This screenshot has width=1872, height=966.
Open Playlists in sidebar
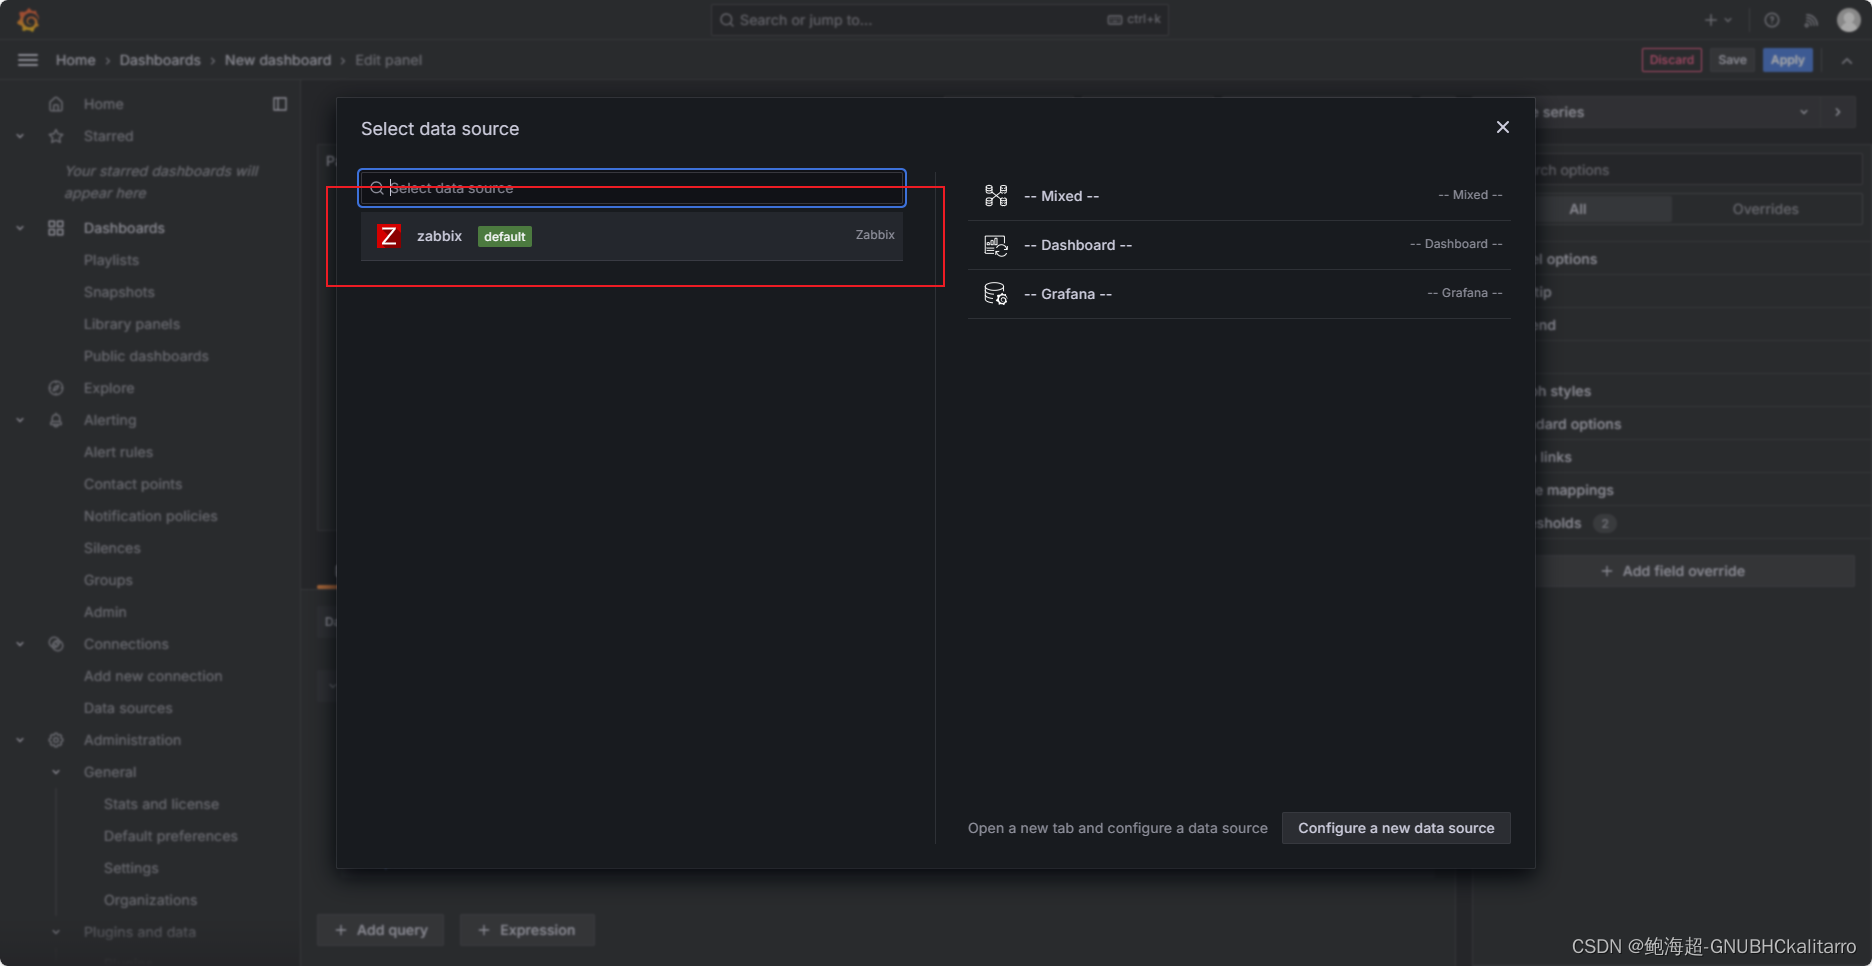[111, 260]
